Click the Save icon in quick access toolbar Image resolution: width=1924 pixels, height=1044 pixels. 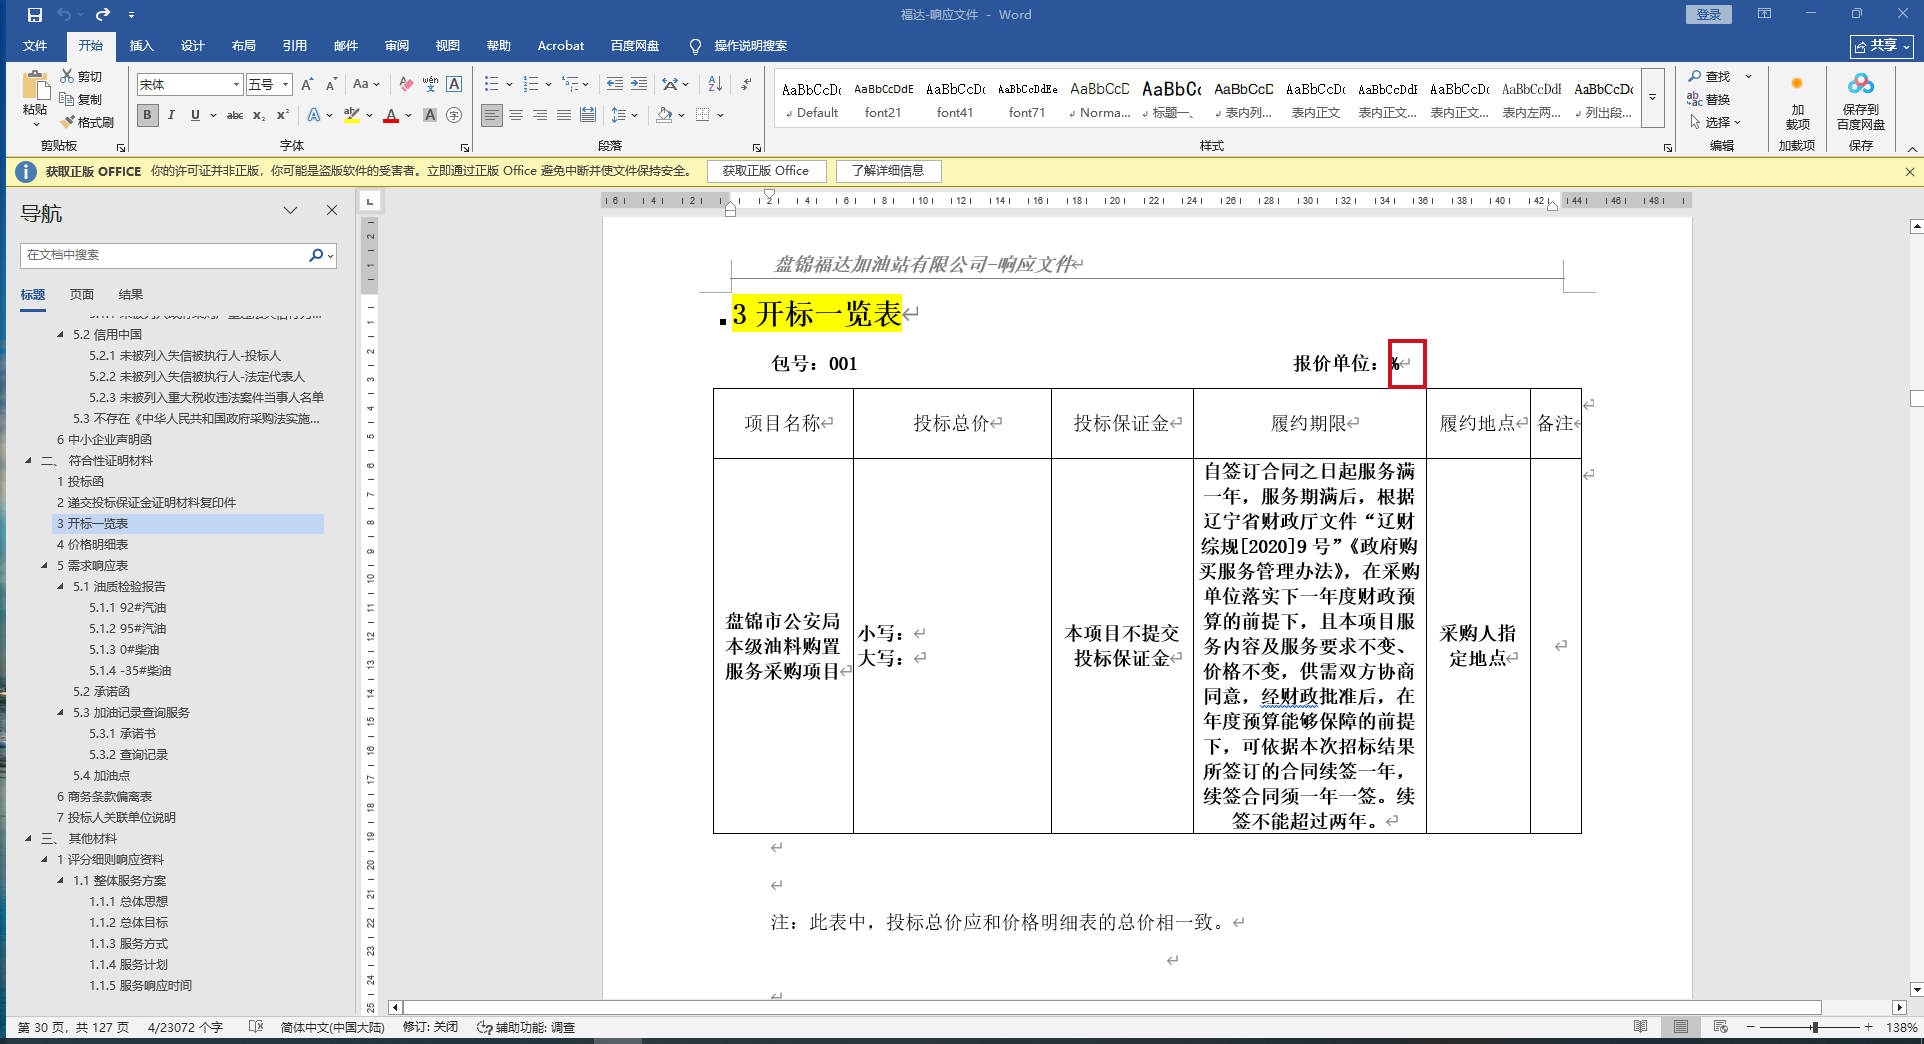point(35,15)
